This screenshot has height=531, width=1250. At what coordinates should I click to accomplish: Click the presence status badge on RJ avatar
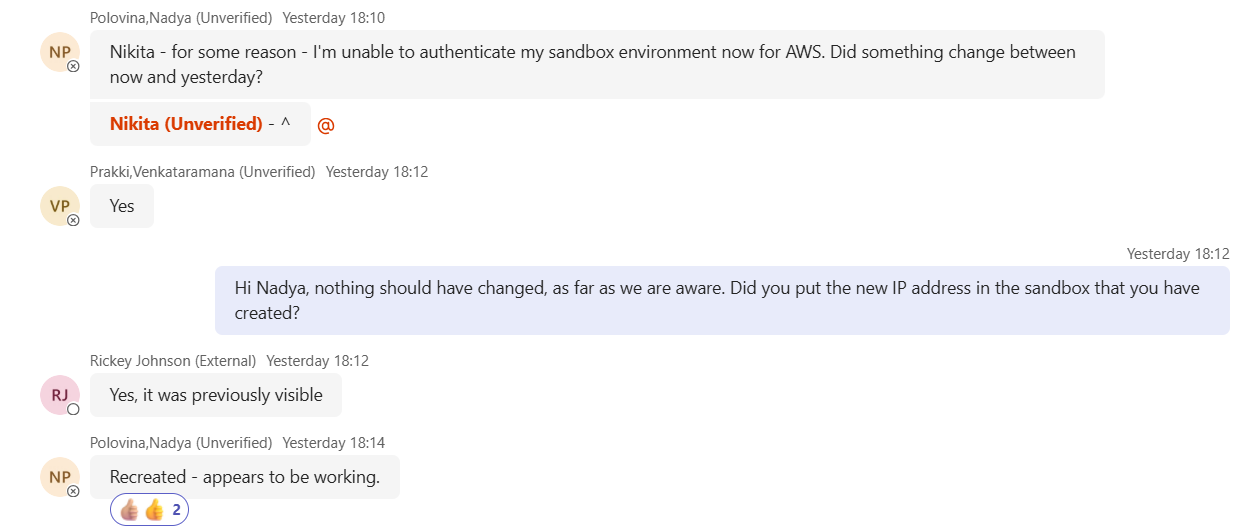(73, 409)
